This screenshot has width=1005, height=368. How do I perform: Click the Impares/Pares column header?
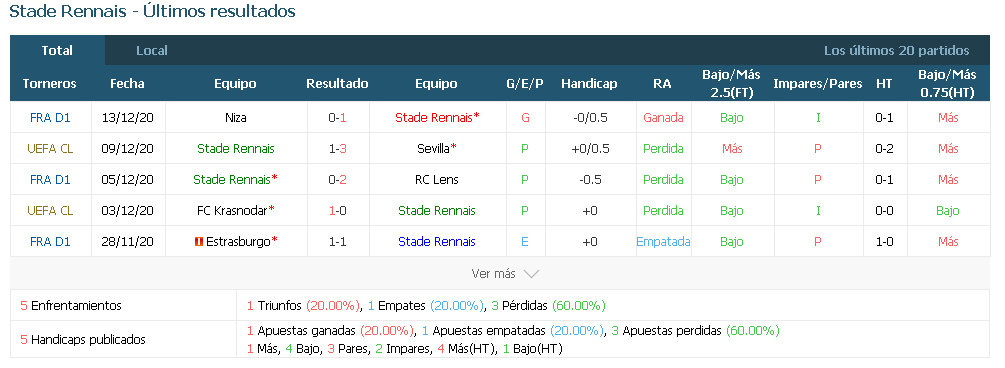(x=818, y=83)
